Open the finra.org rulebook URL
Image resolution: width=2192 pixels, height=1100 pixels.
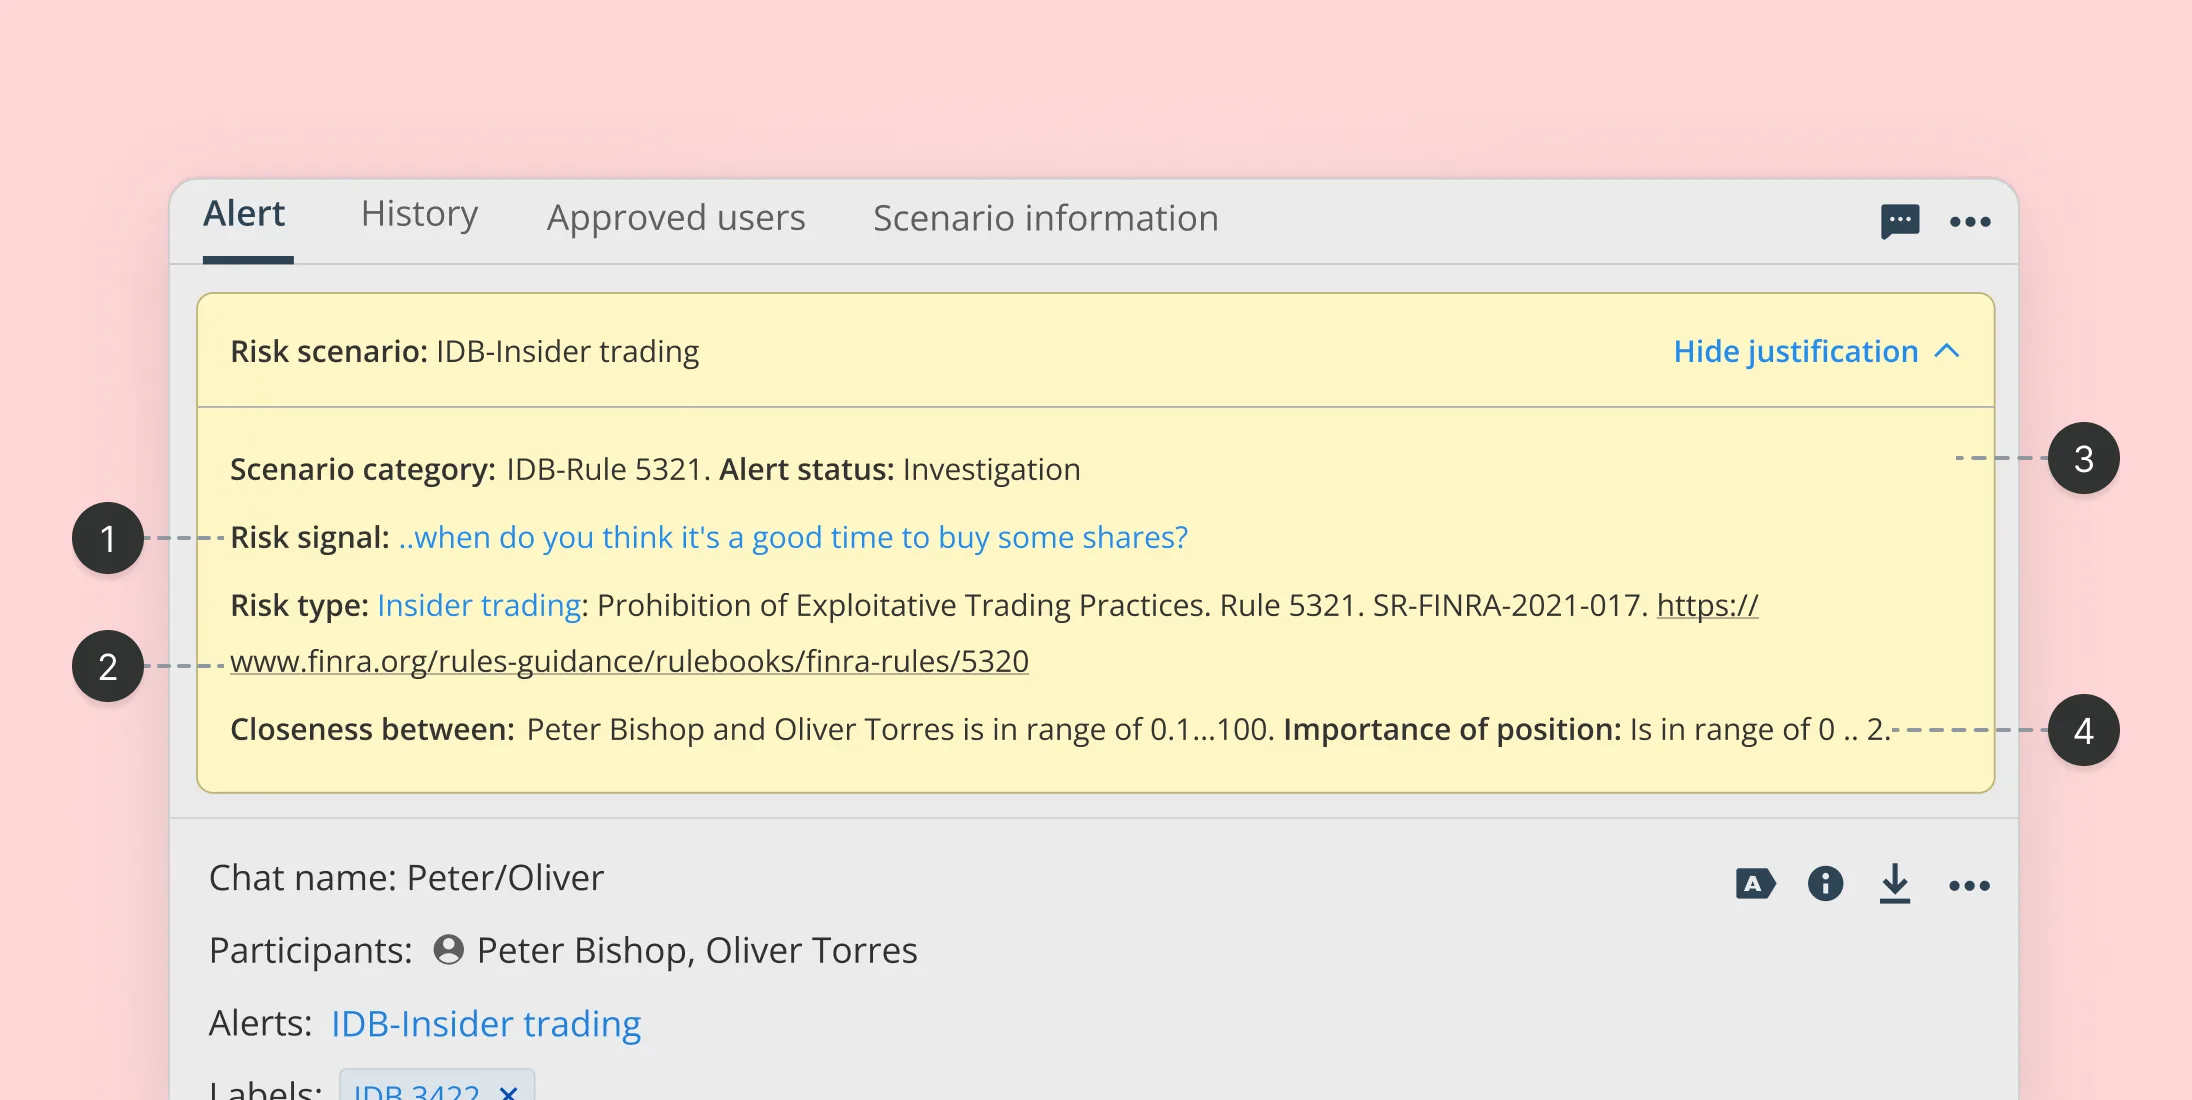point(629,661)
